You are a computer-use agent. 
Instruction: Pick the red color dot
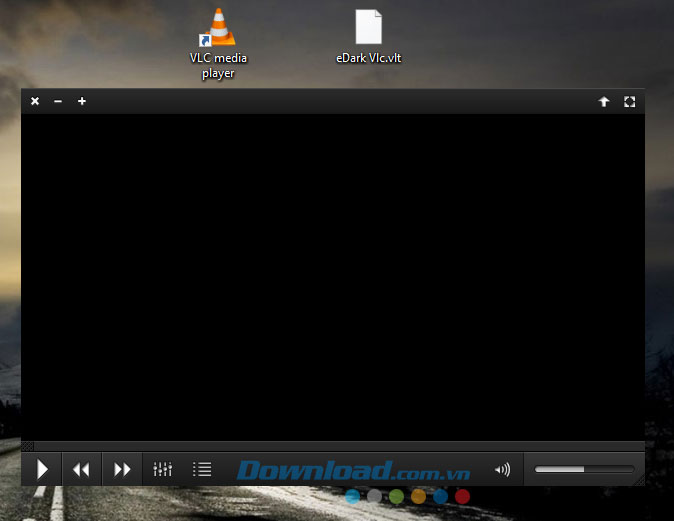pos(462,496)
